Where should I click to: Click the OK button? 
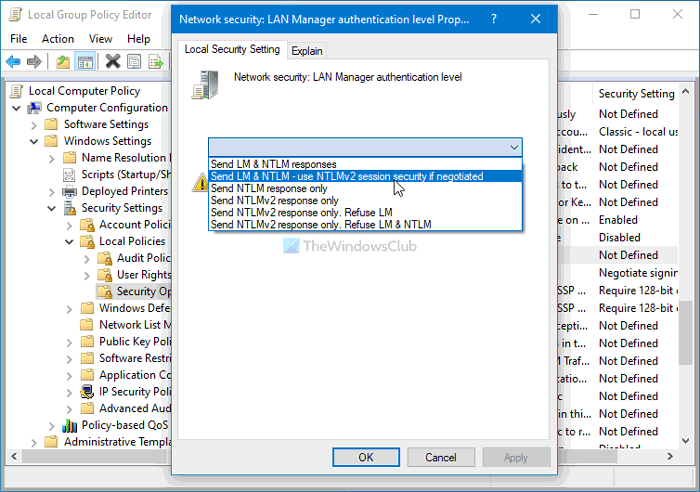[366, 457]
